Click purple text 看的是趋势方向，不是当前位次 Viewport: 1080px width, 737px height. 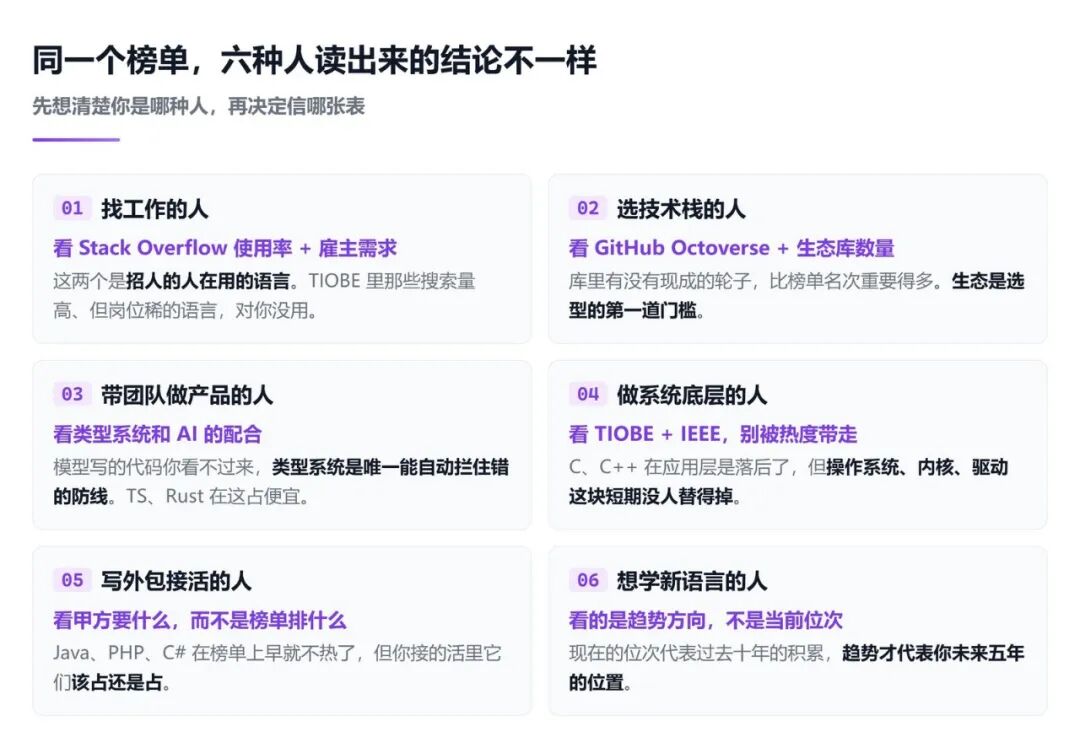point(706,620)
